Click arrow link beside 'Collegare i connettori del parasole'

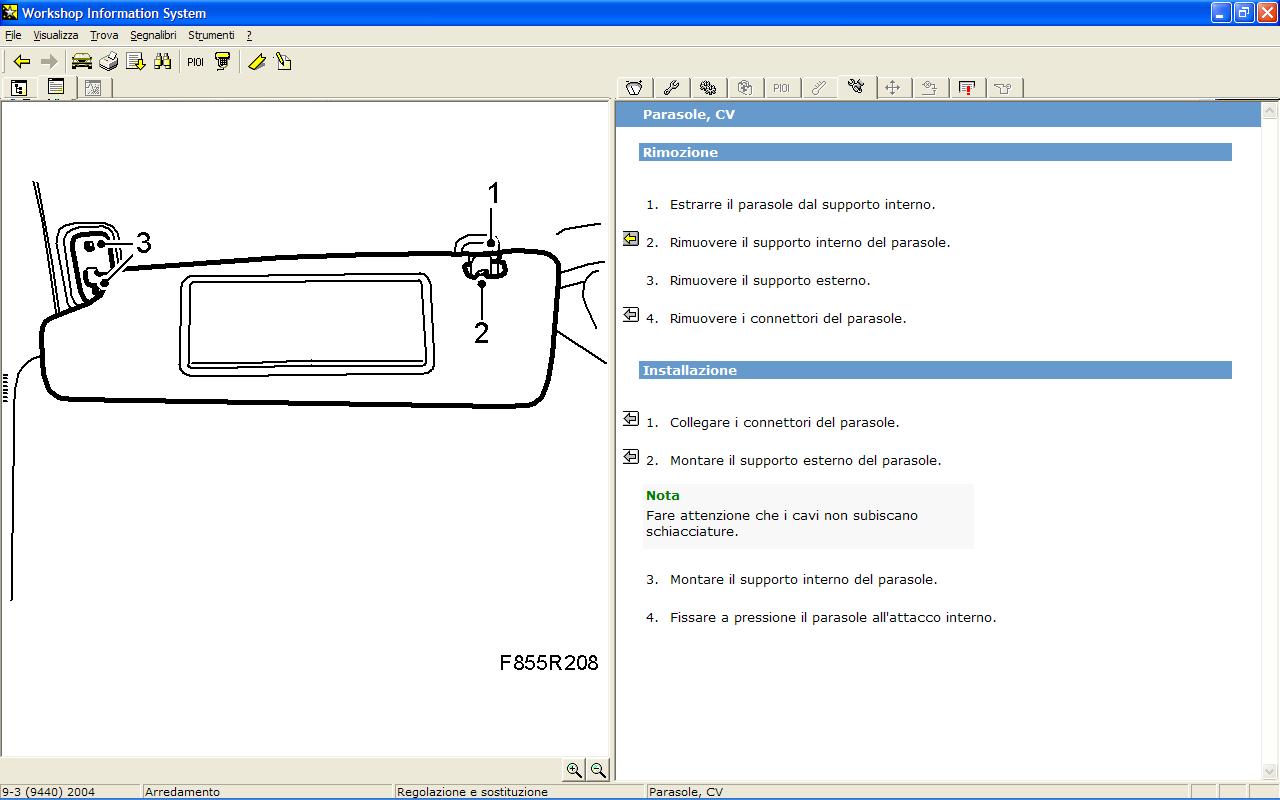click(x=631, y=419)
